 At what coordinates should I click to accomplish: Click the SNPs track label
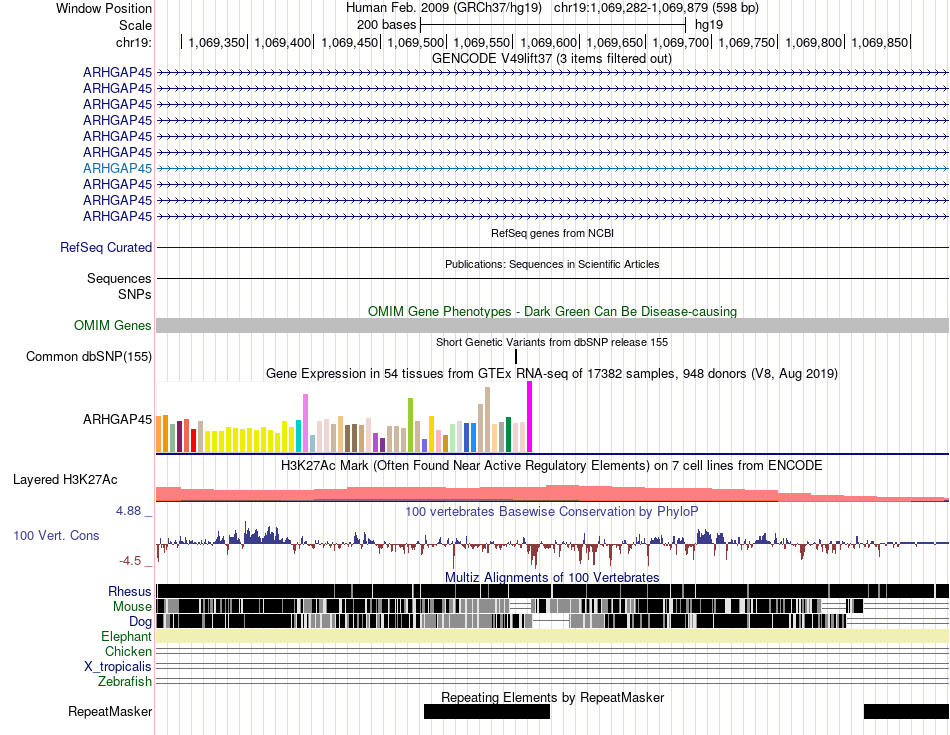(x=135, y=294)
